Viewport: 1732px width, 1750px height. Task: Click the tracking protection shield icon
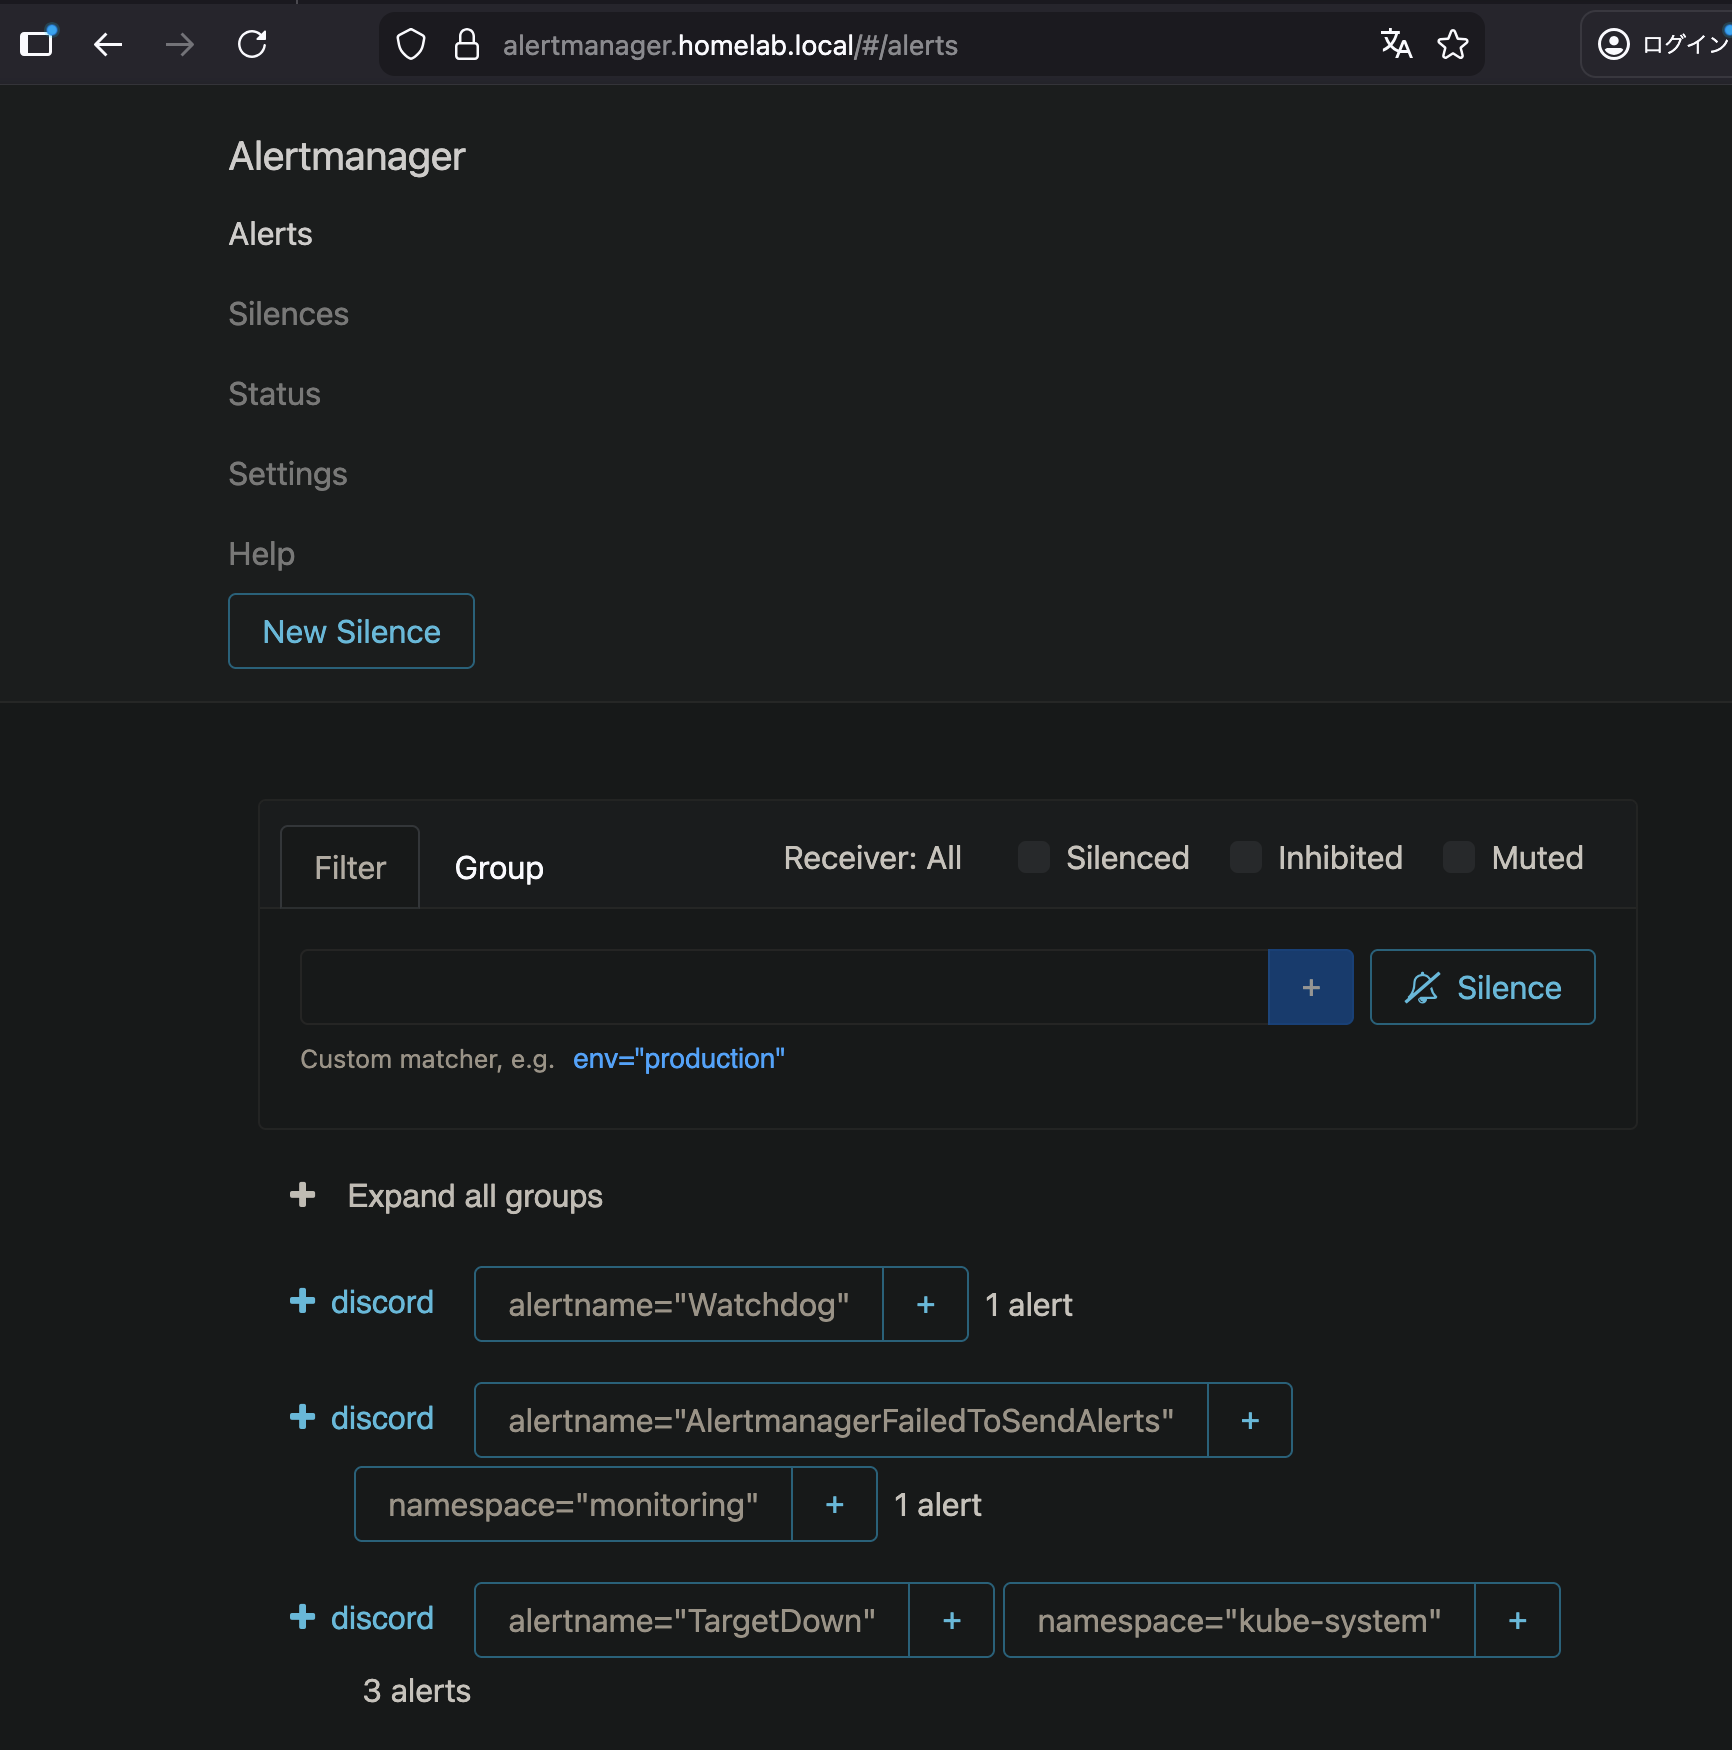(409, 44)
